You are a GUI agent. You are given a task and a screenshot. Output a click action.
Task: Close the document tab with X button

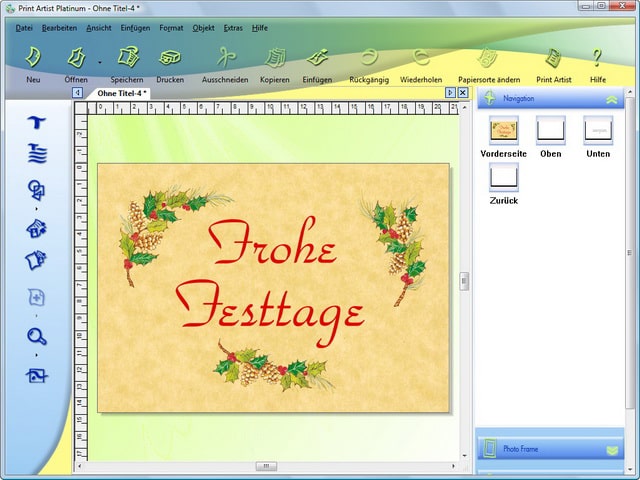(x=462, y=93)
